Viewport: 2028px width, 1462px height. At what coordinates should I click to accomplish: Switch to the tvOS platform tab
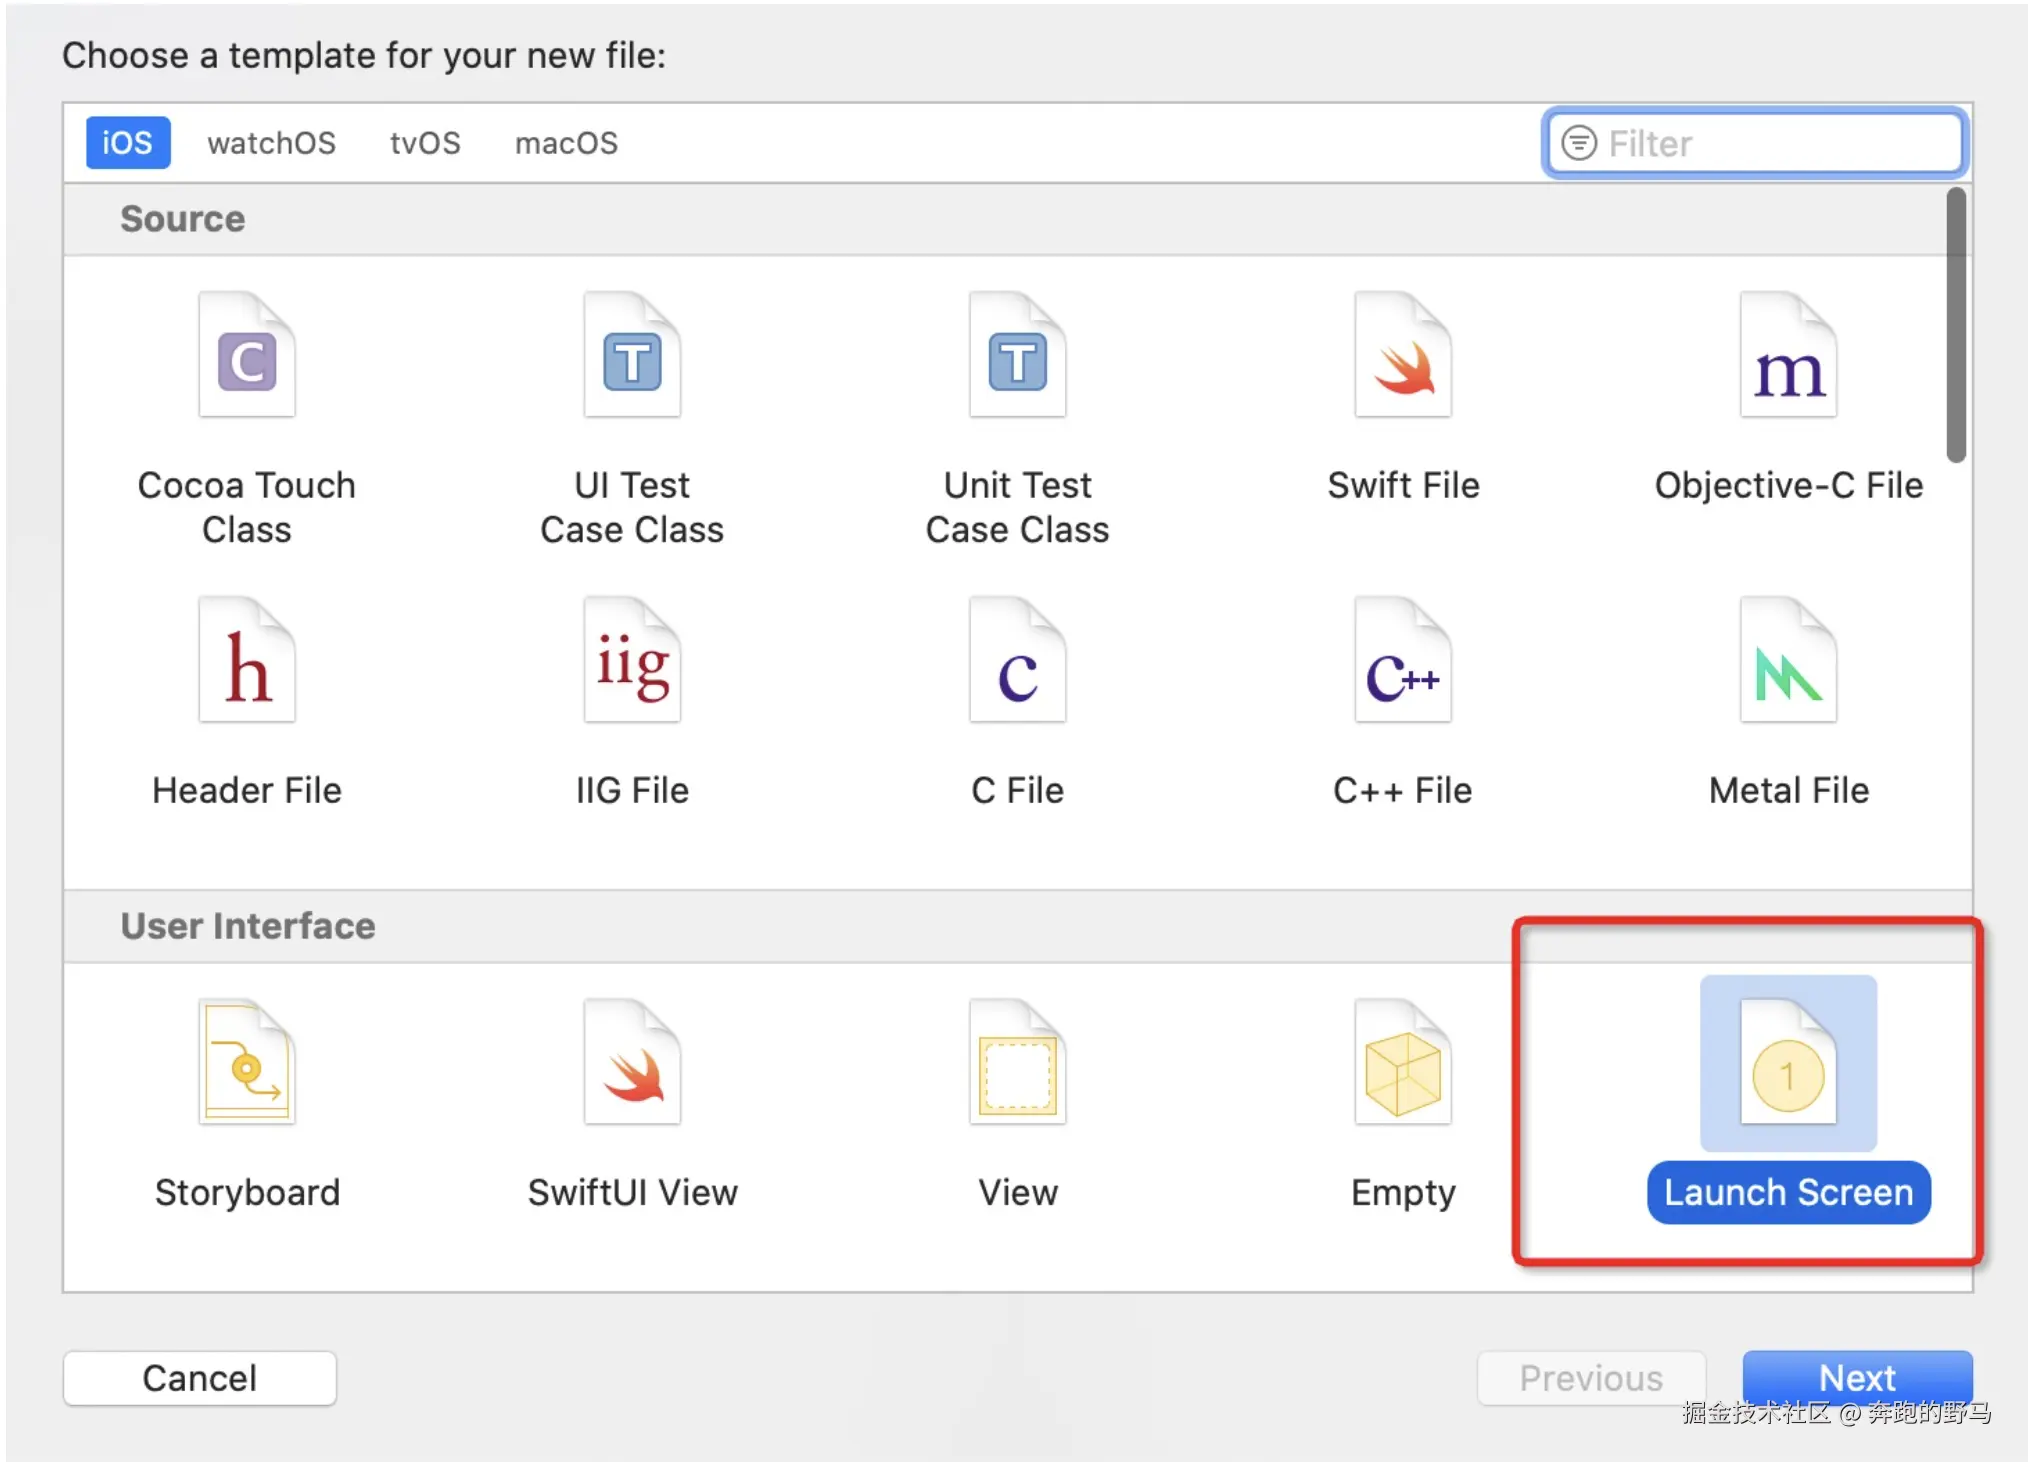coord(425,143)
